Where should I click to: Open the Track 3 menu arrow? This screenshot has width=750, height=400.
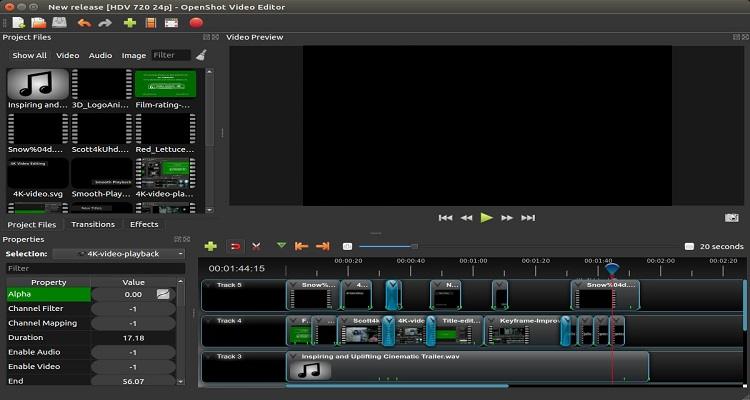point(209,356)
